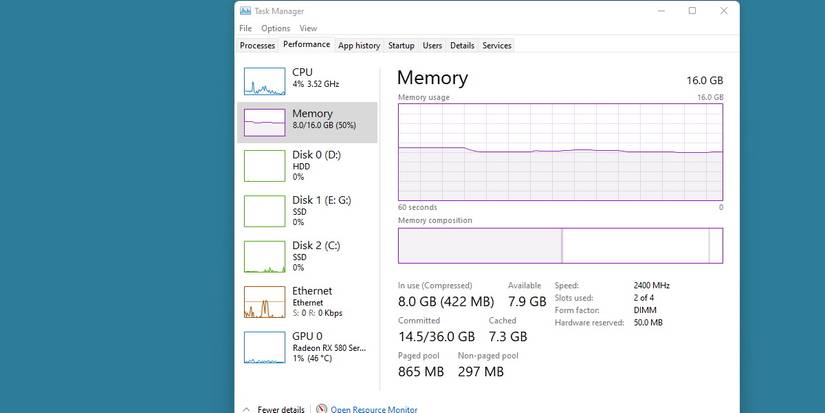825x413 pixels.
Task: Close the Task Manager window
Action: [x=724, y=11]
